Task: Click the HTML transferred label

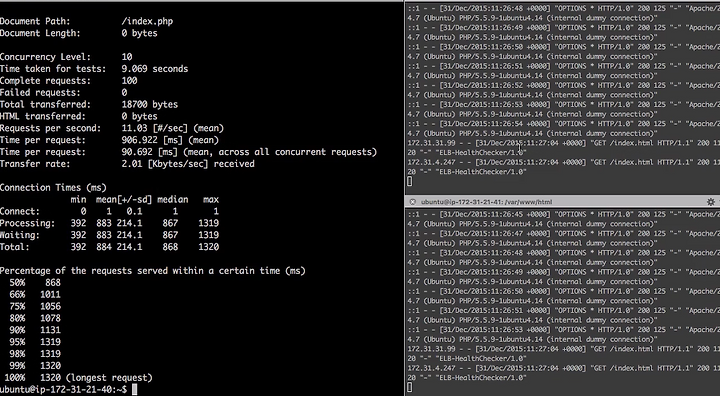Action: click(43, 117)
